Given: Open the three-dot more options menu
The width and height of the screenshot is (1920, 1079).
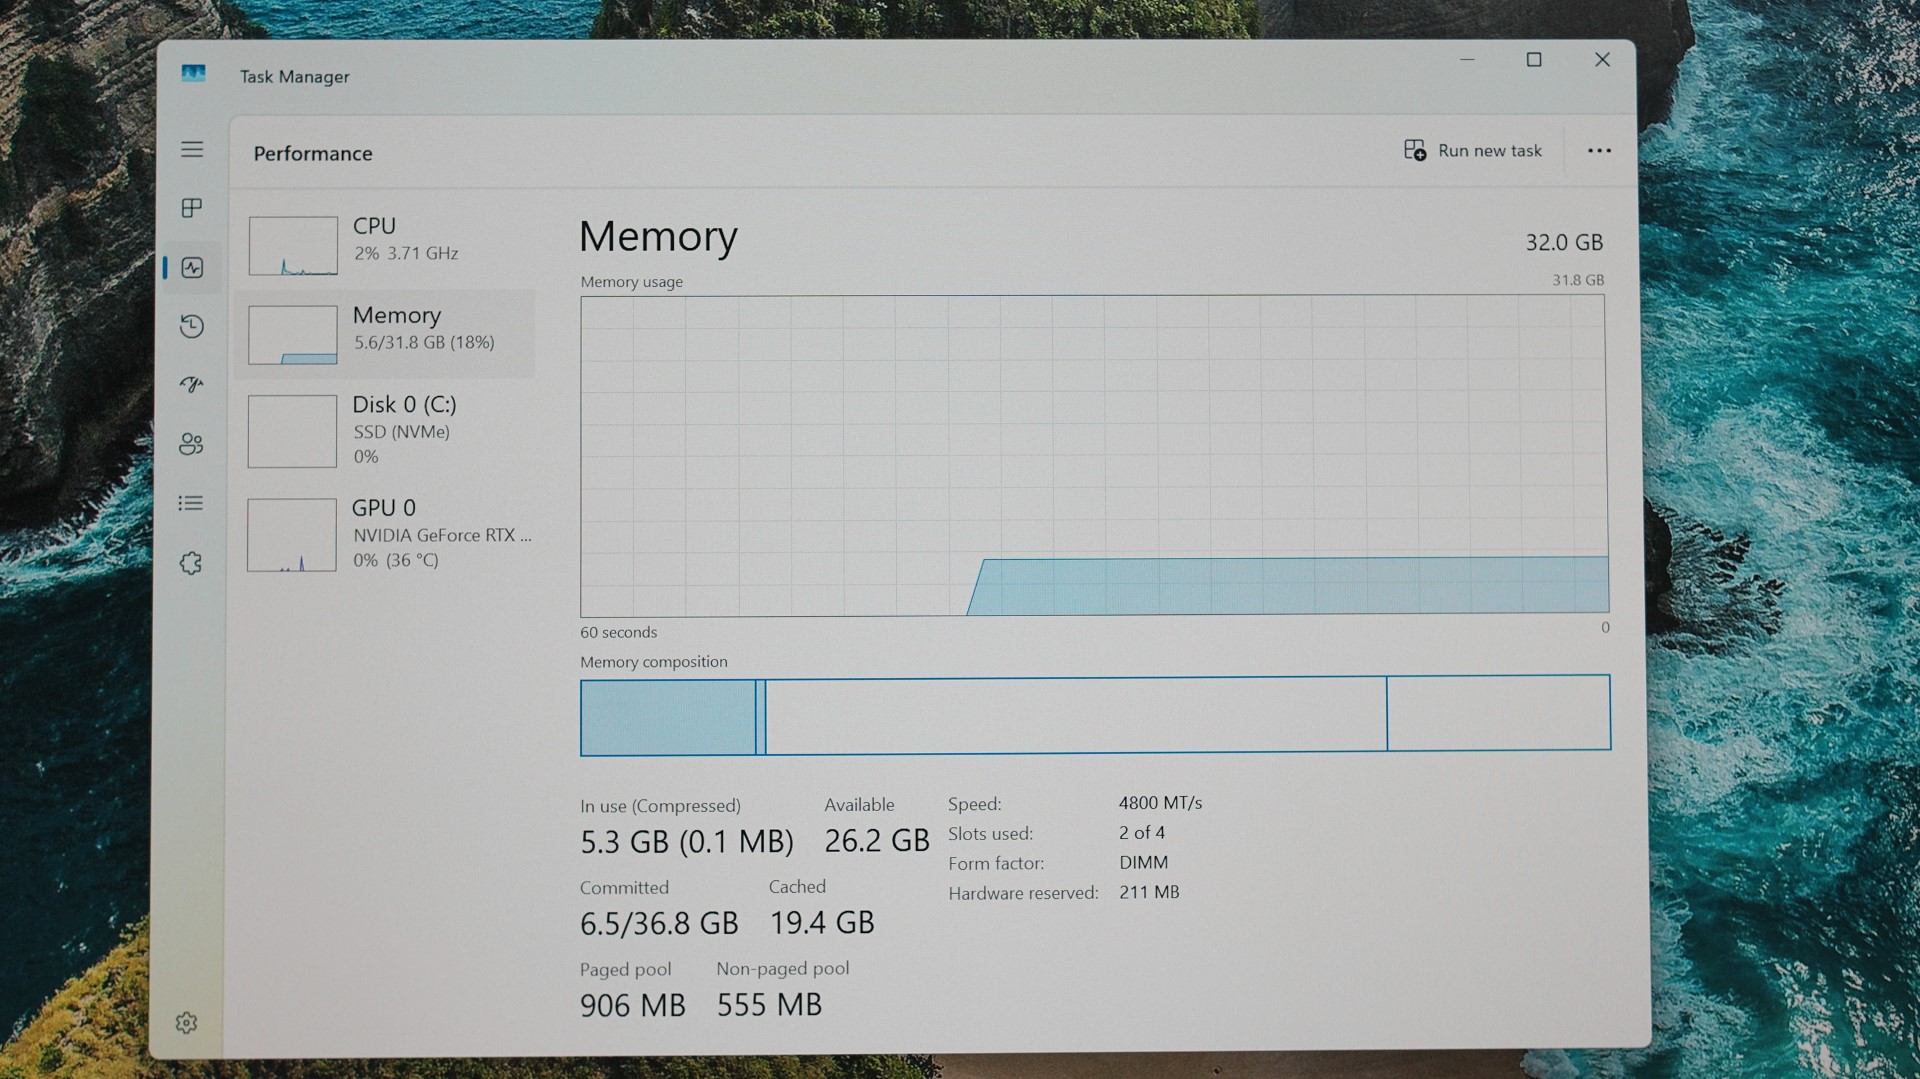Looking at the screenshot, I should [x=1599, y=151].
